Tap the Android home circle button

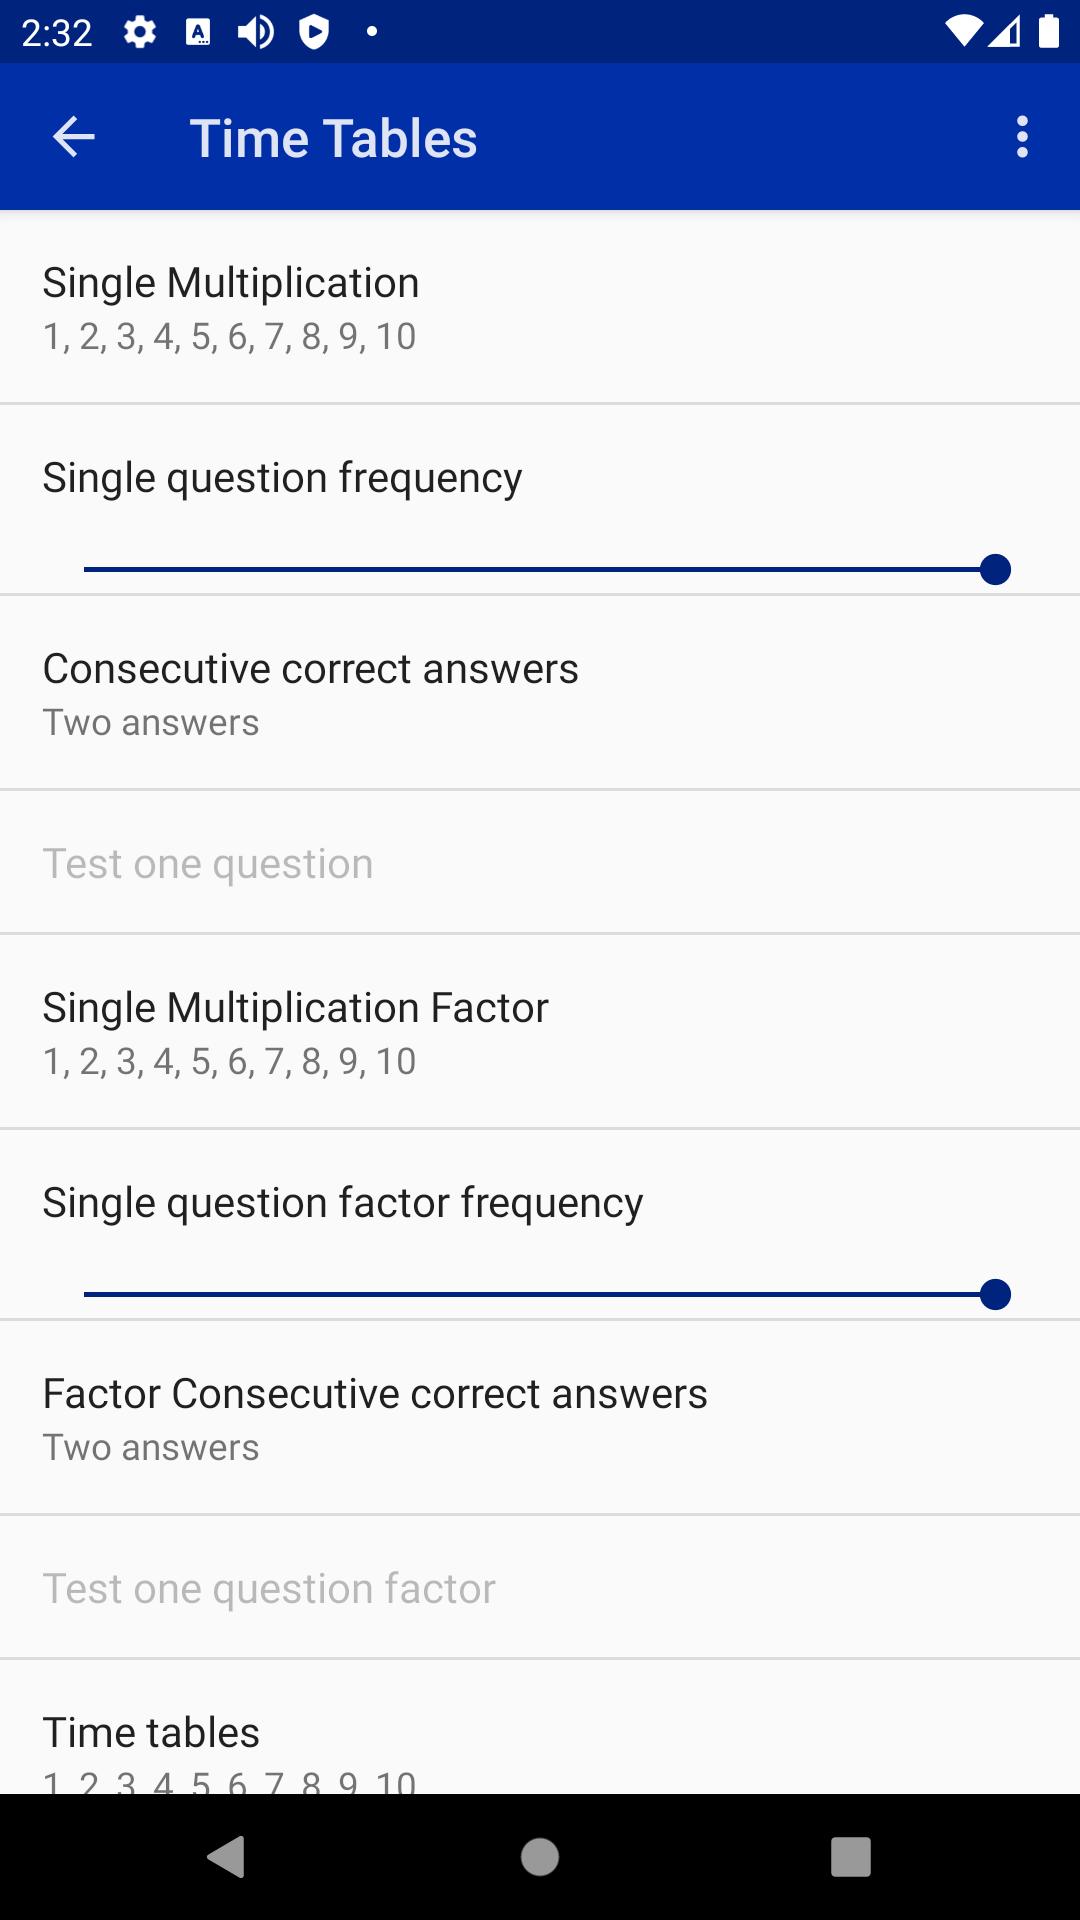coord(540,1857)
